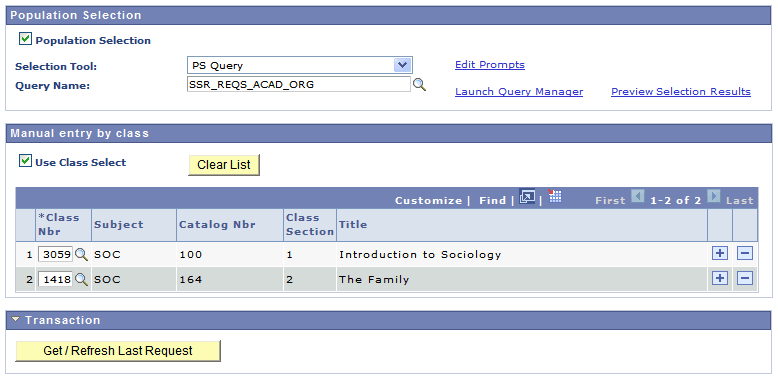The image size is (778, 379).
Task: Delete the Introduction to Sociology row
Action: (x=745, y=253)
